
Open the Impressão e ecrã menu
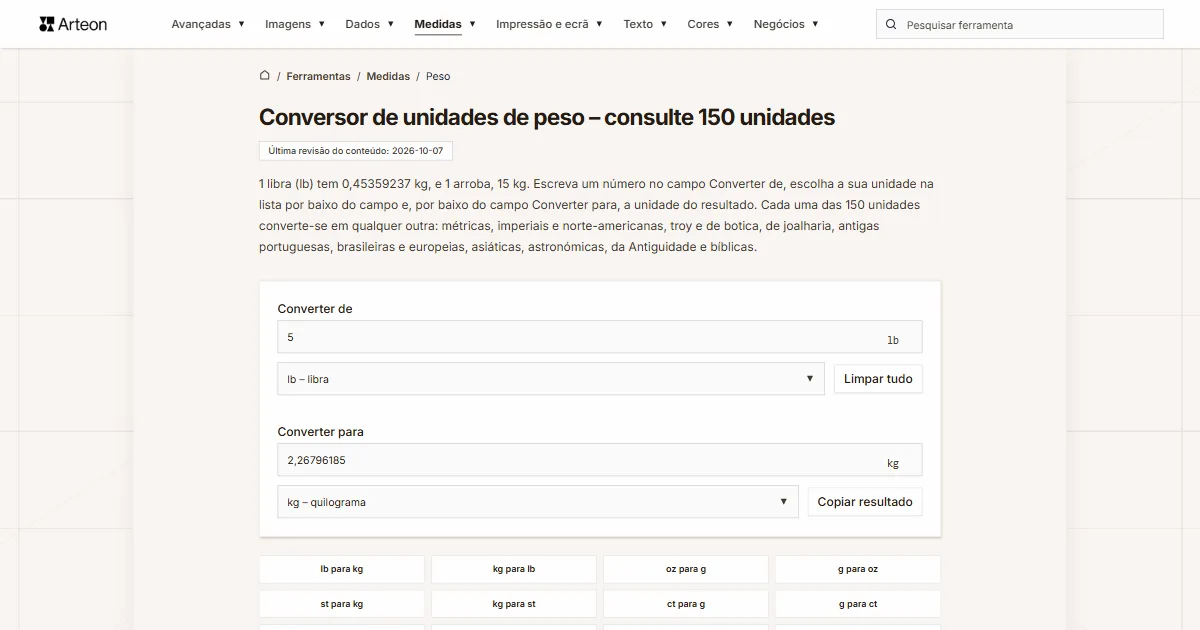pos(549,24)
